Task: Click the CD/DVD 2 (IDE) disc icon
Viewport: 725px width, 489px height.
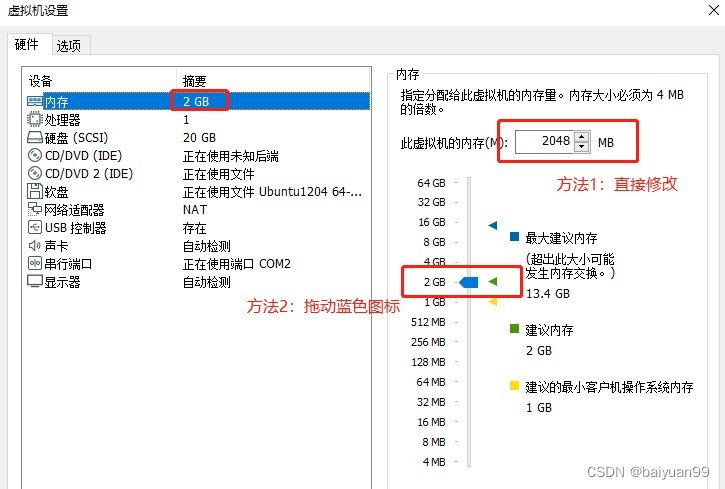Action: tap(35, 173)
